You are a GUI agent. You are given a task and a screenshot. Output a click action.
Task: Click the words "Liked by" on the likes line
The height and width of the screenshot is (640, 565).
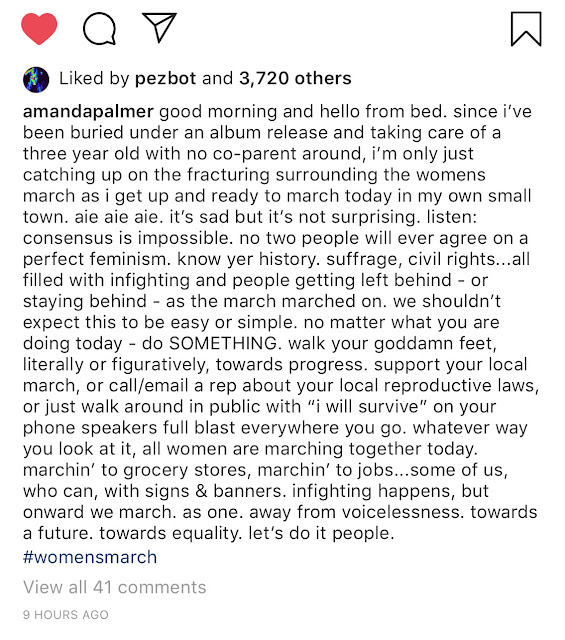pos(94,78)
